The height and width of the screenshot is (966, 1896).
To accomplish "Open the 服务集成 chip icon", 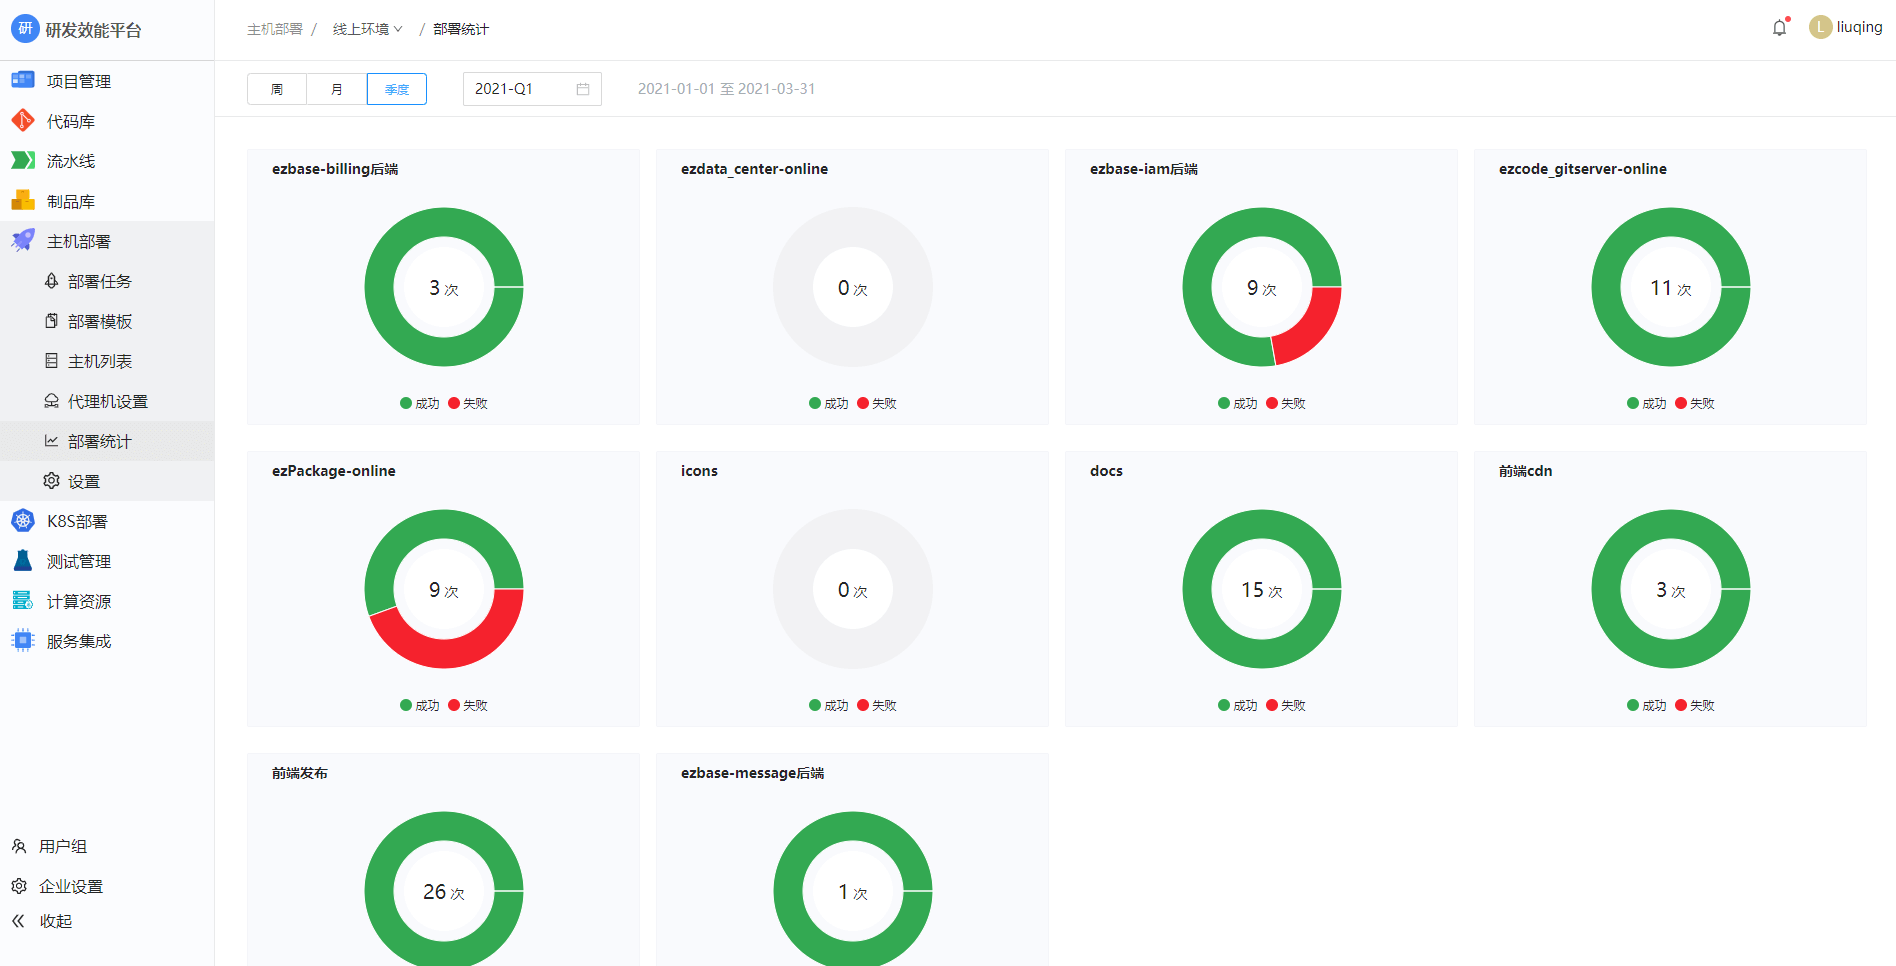I will 22,641.
